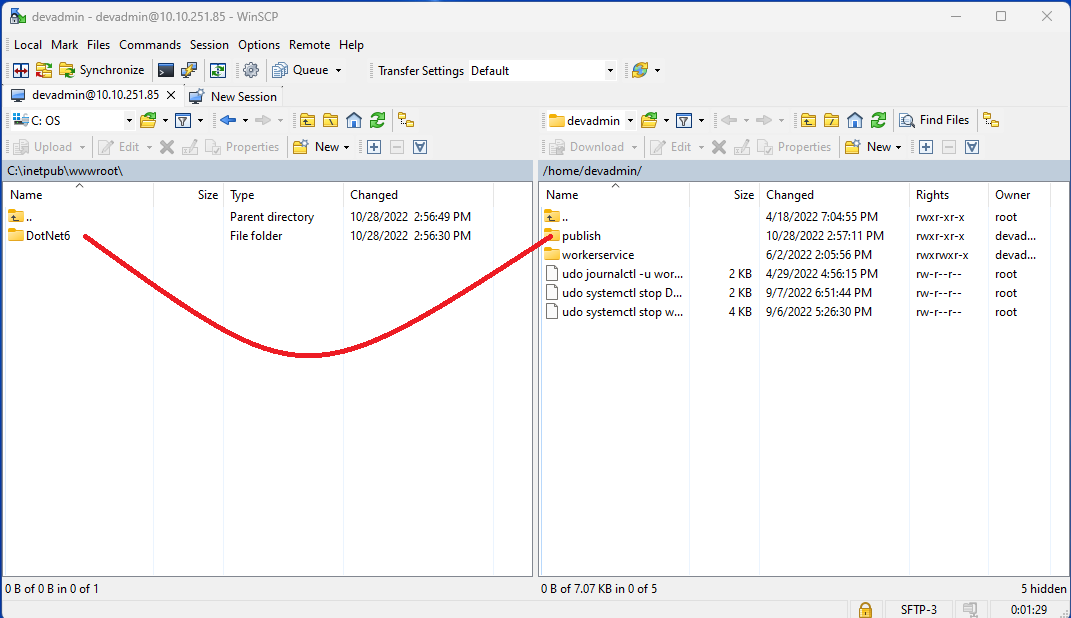Sort the local panel by Type column header
Screen dimensions: 1071x618
coord(283,195)
